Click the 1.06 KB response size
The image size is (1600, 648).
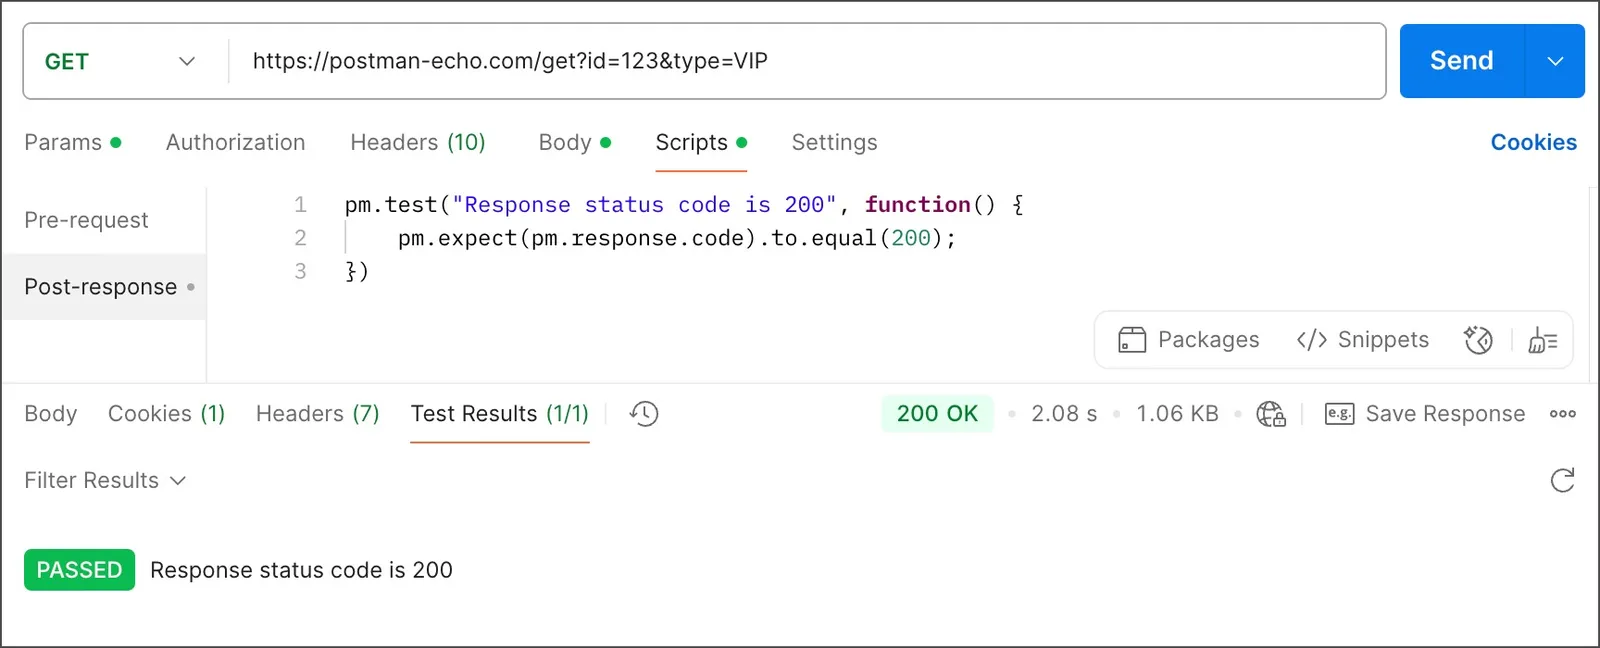click(1177, 414)
